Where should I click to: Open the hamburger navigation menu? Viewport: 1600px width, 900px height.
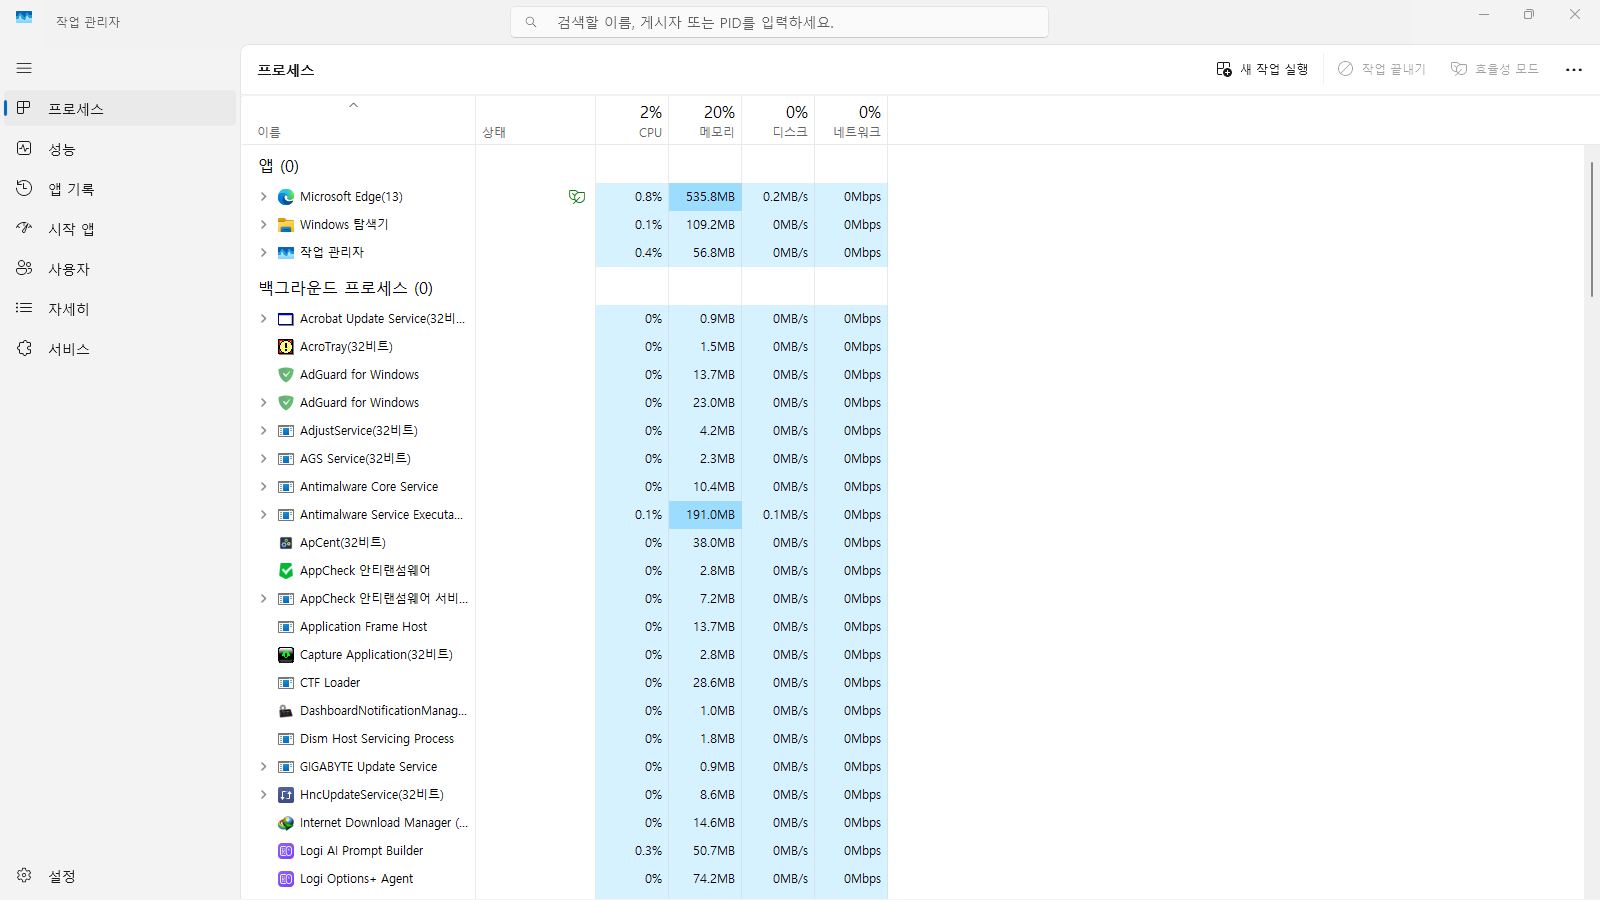[x=24, y=68]
